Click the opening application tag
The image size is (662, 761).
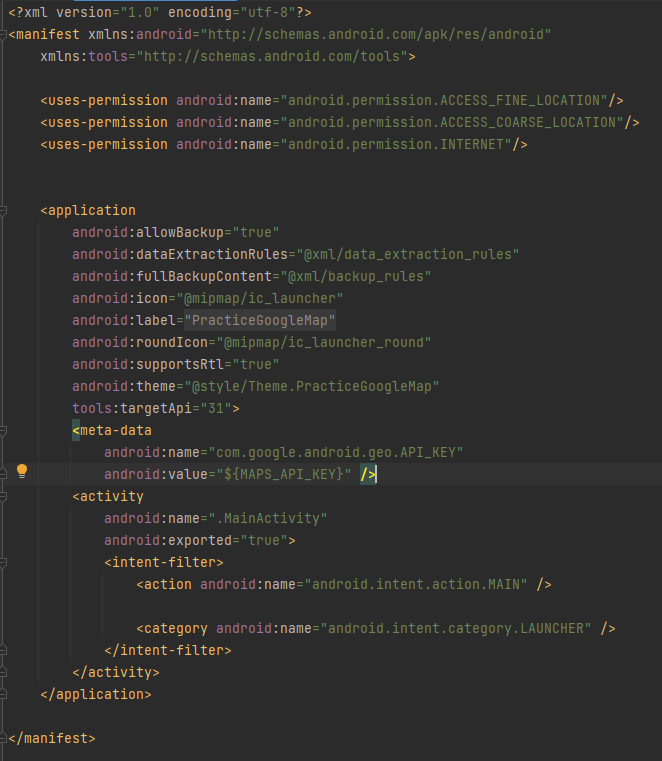tap(88, 211)
